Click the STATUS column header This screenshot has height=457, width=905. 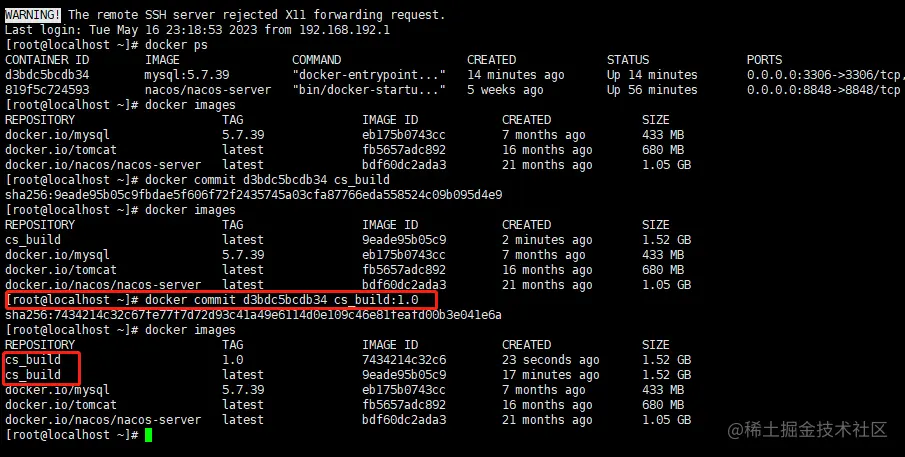628,60
